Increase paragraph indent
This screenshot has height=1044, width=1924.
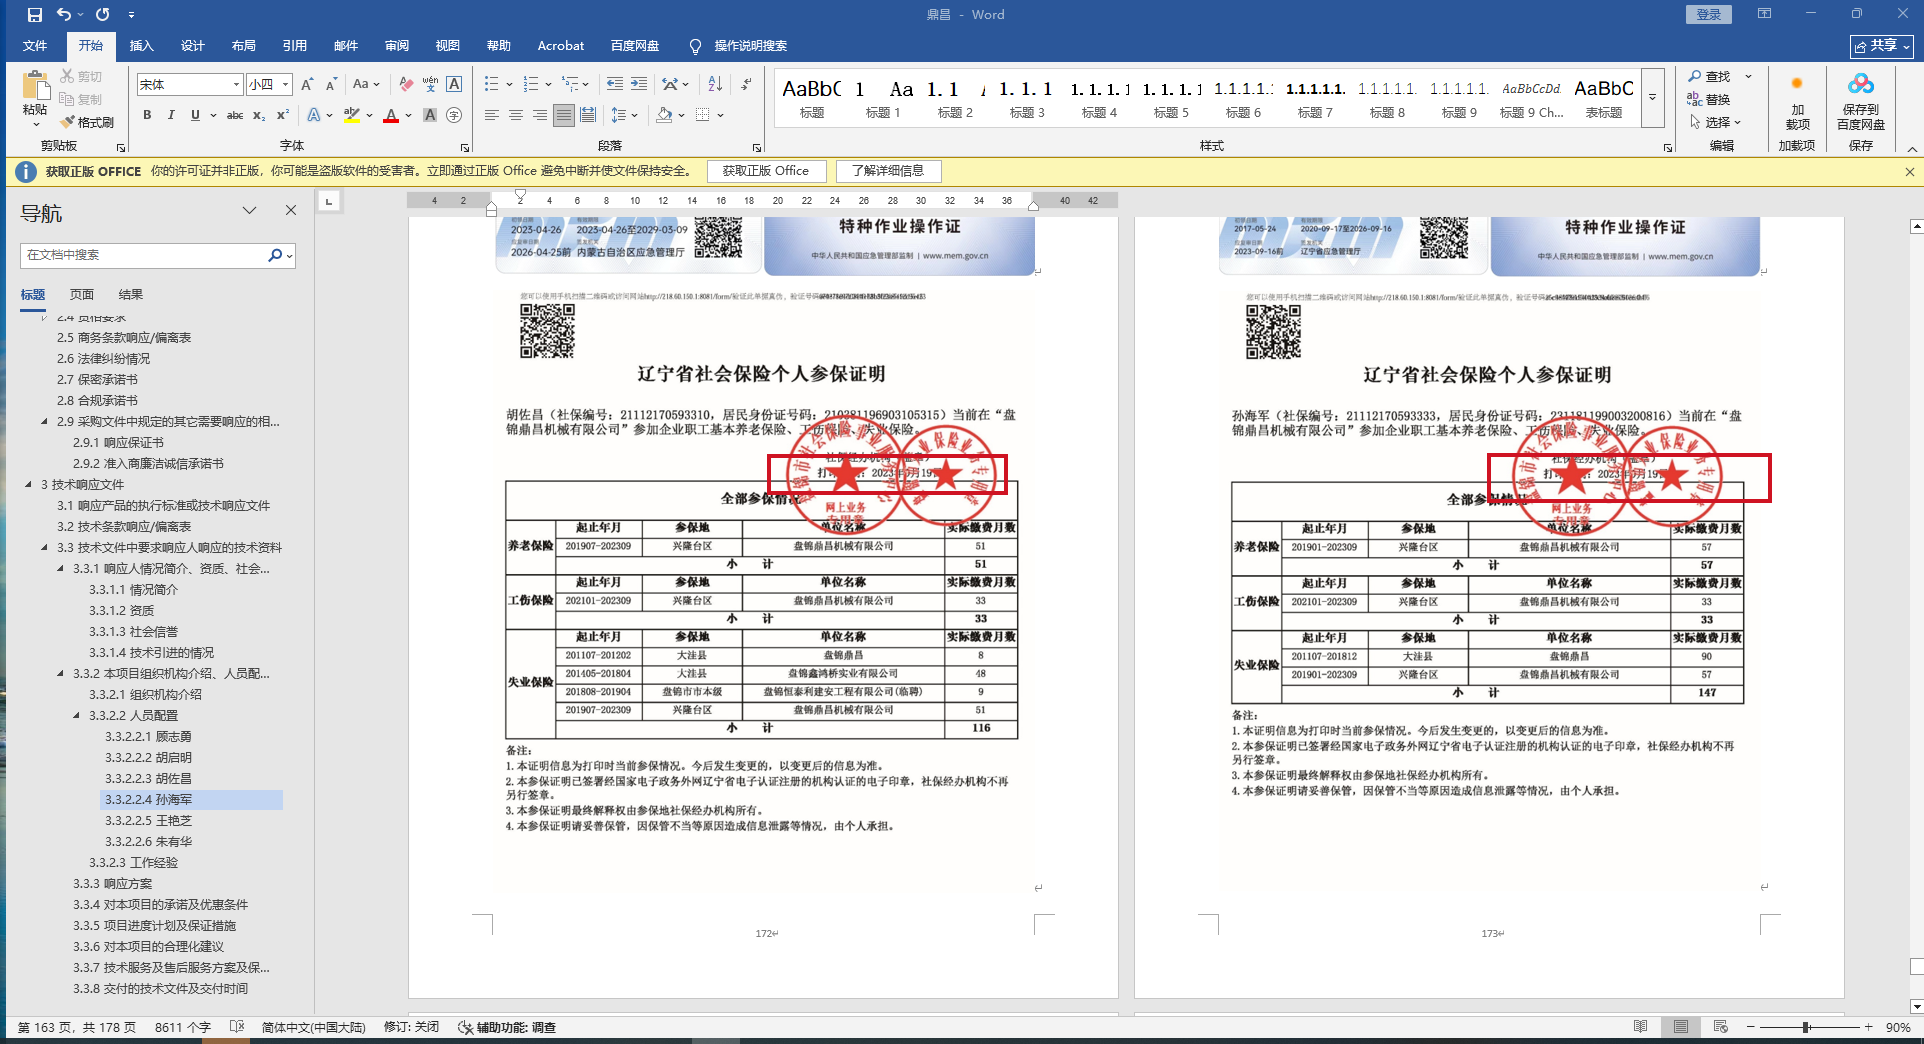tap(639, 85)
